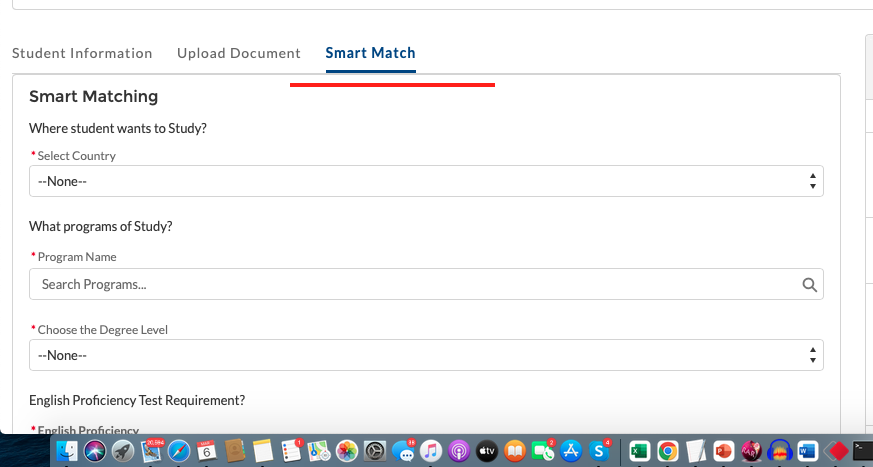Open FaceTime app in dock
This screenshot has height=467, width=873.
[543, 451]
